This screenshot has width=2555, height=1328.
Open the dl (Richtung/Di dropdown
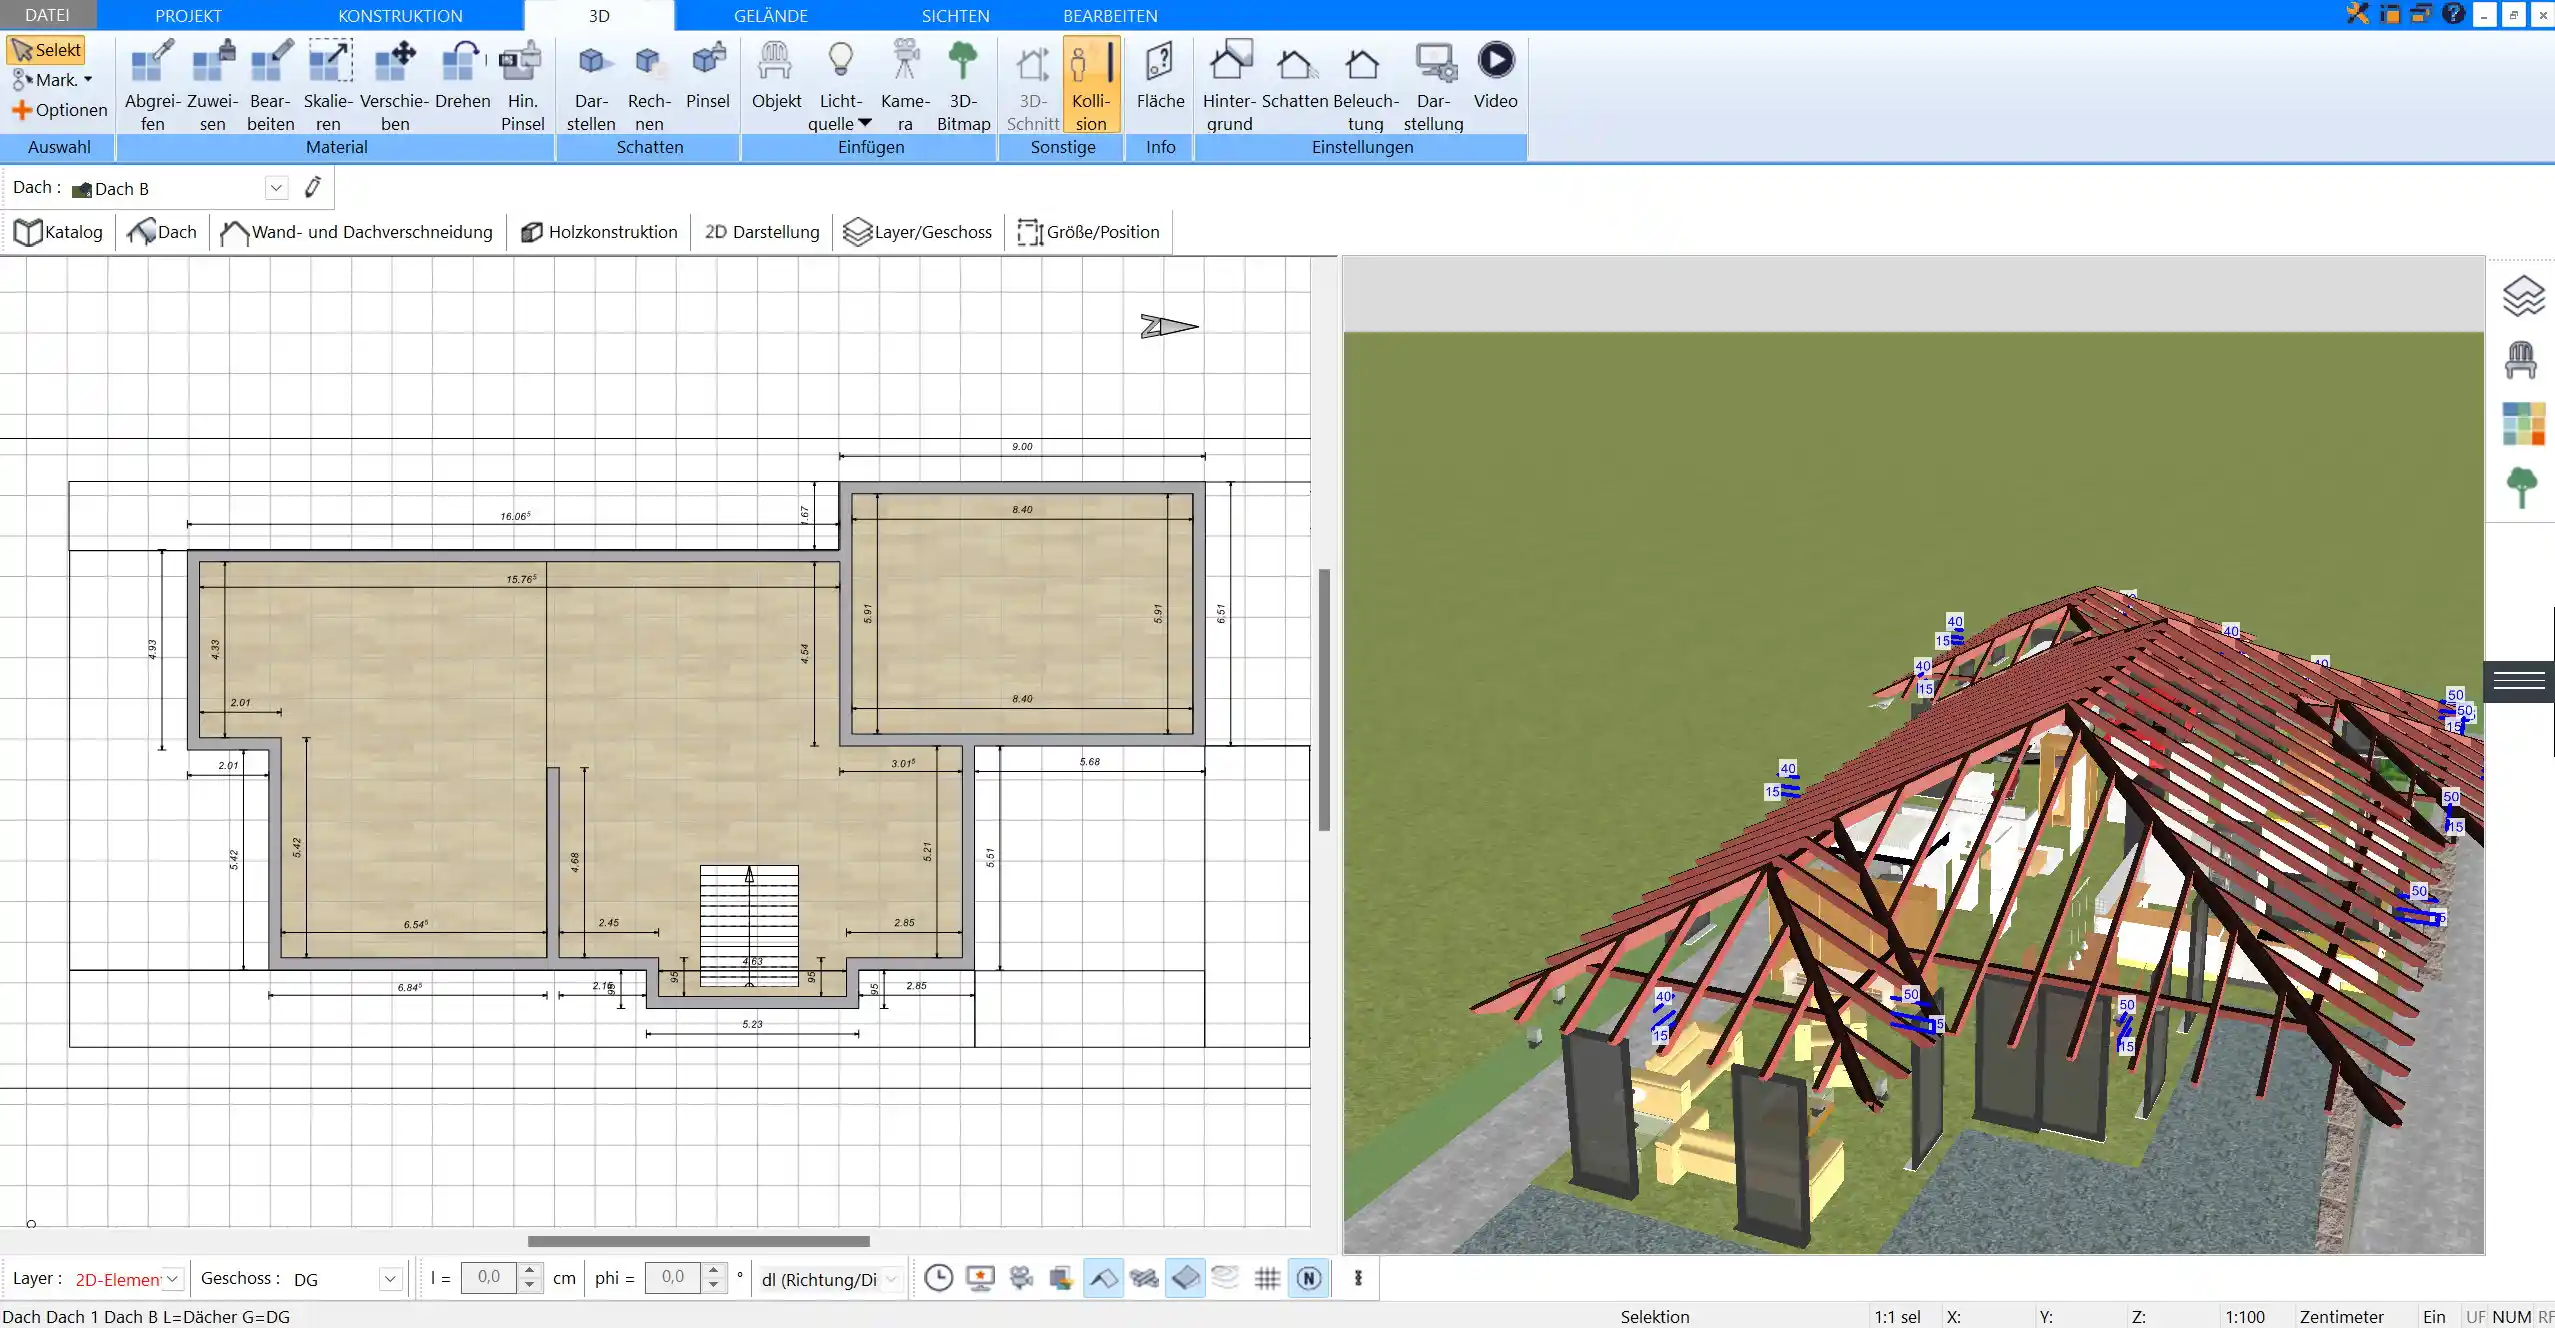tap(891, 1279)
